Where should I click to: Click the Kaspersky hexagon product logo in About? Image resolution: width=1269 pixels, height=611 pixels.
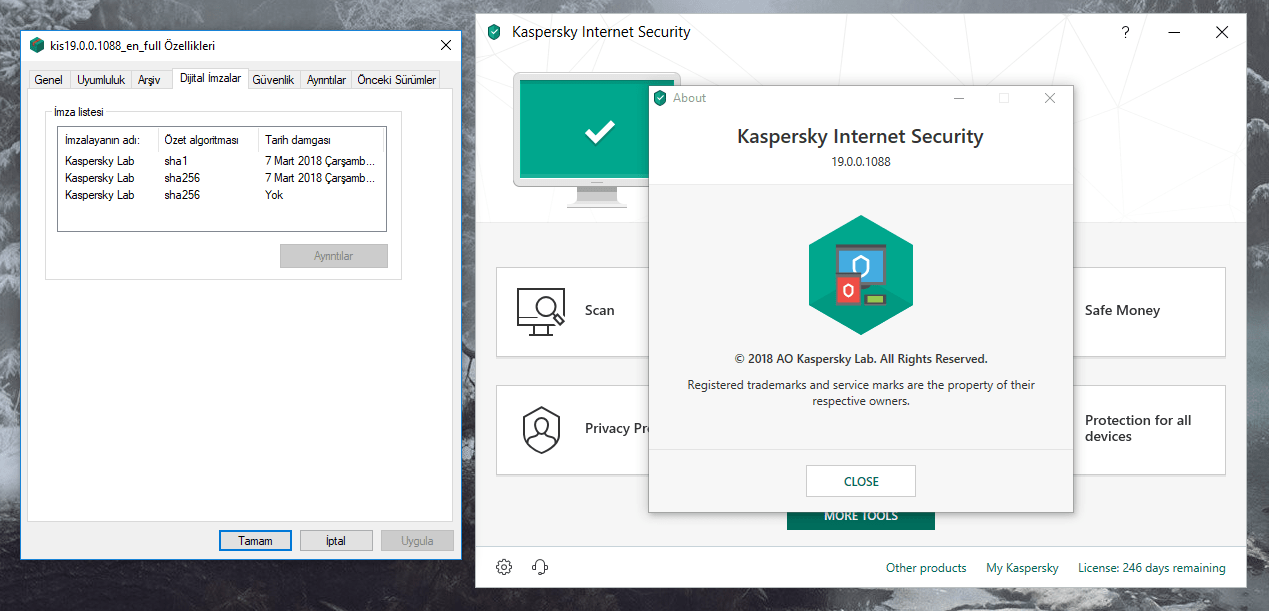coord(861,275)
